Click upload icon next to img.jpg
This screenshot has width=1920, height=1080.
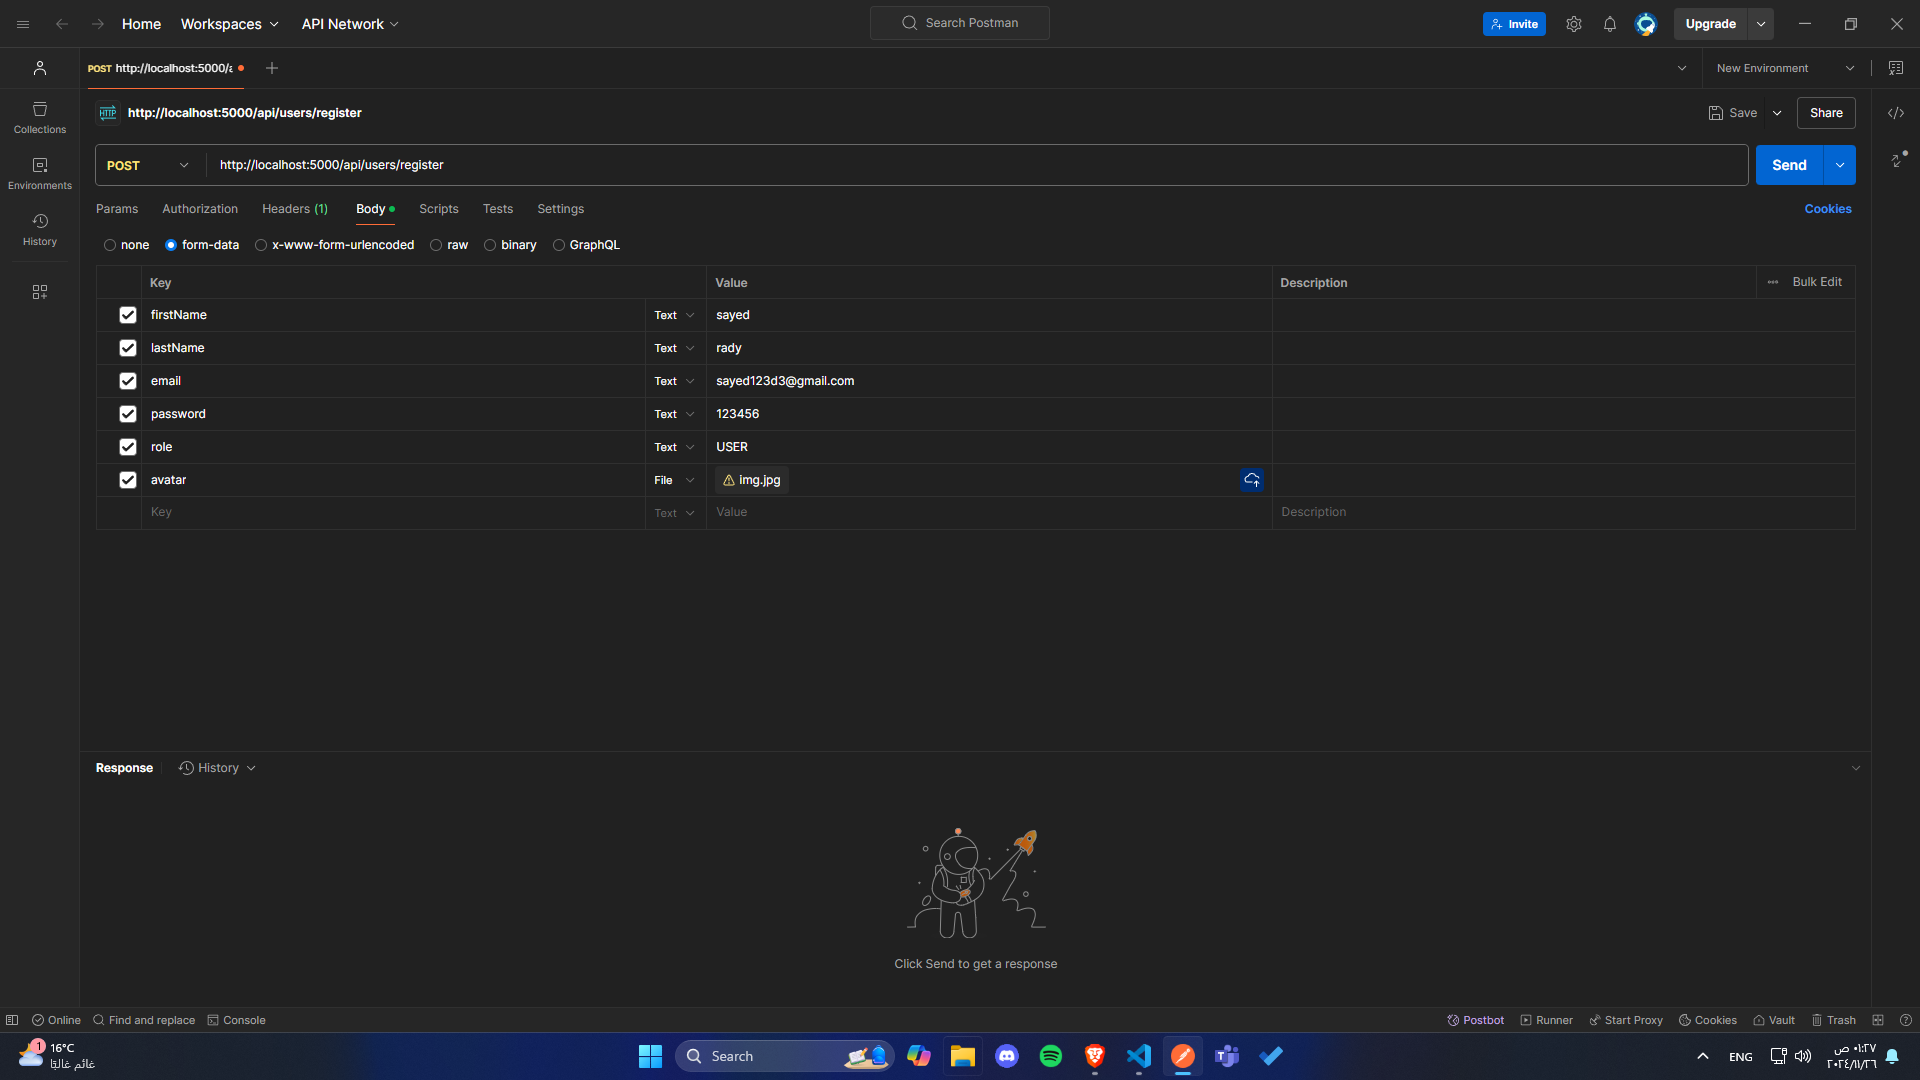(x=1251, y=480)
